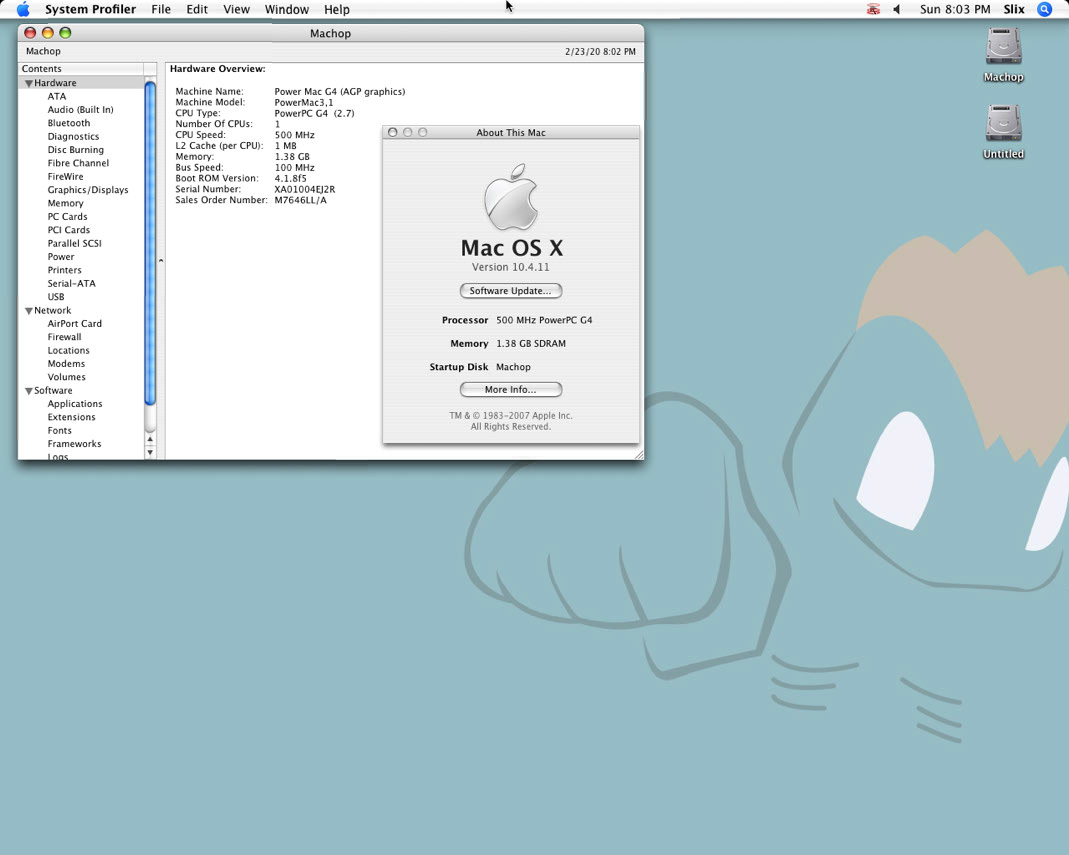Select Locations under Network
This screenshot has width=1069, height=855.
tap(68, 350)
